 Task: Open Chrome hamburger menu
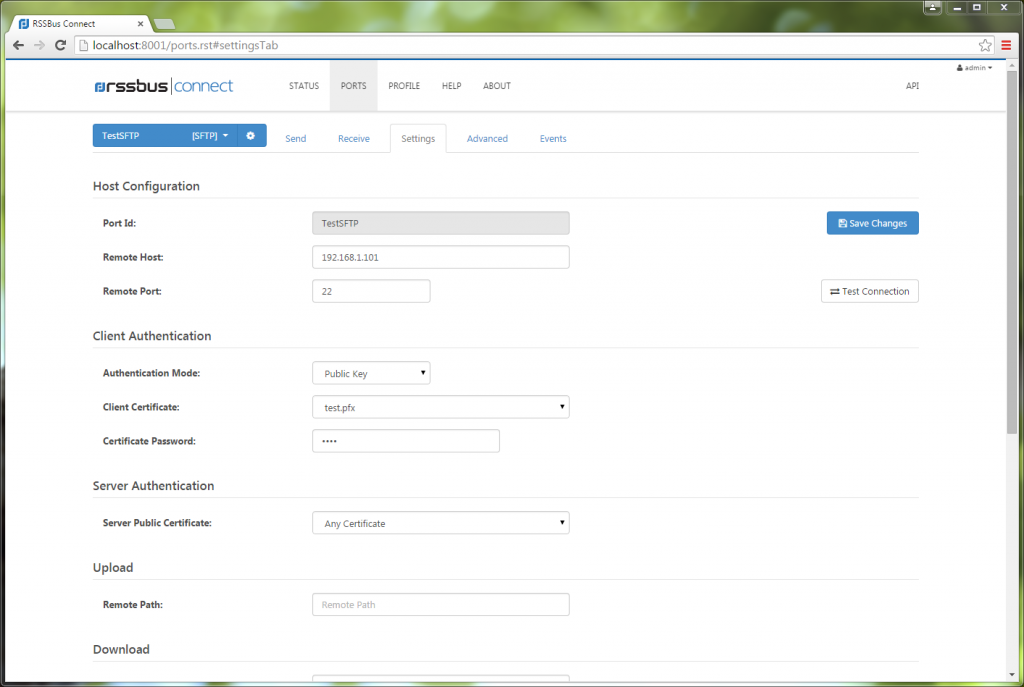1006,45
